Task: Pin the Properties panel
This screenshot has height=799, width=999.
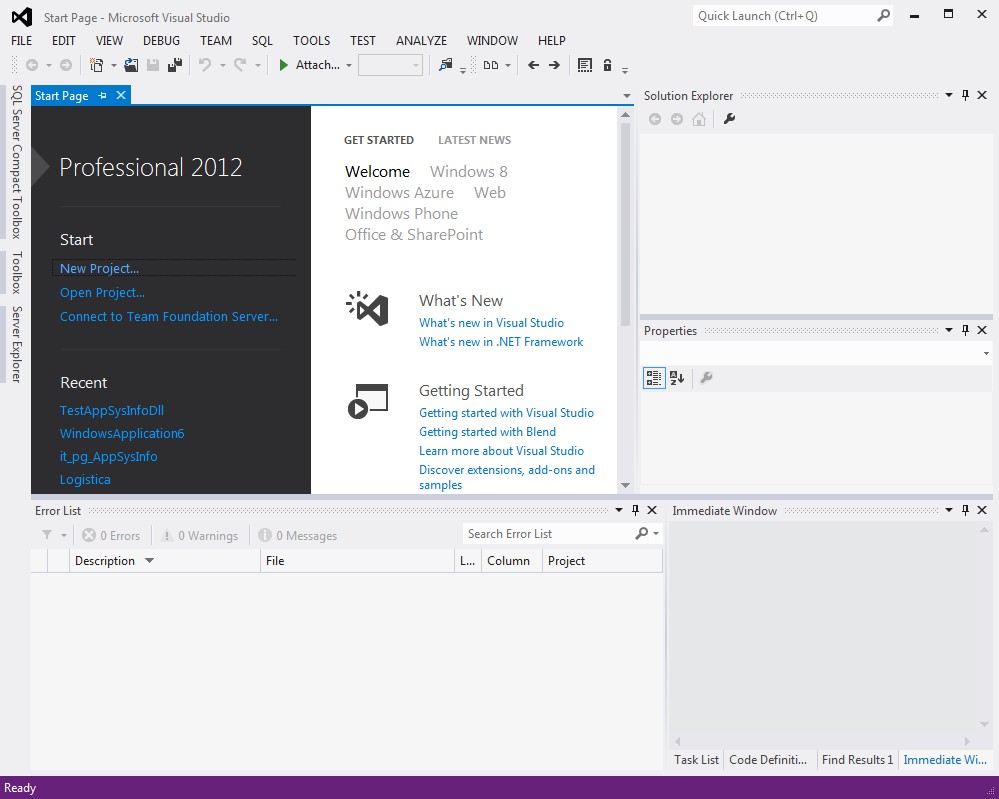Action: (965, 330)
